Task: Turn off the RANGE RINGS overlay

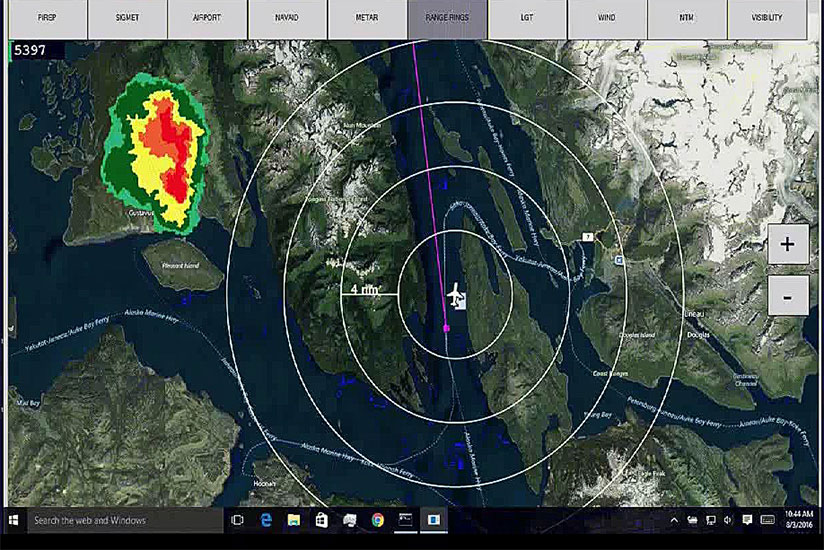Action: point(447,18)
